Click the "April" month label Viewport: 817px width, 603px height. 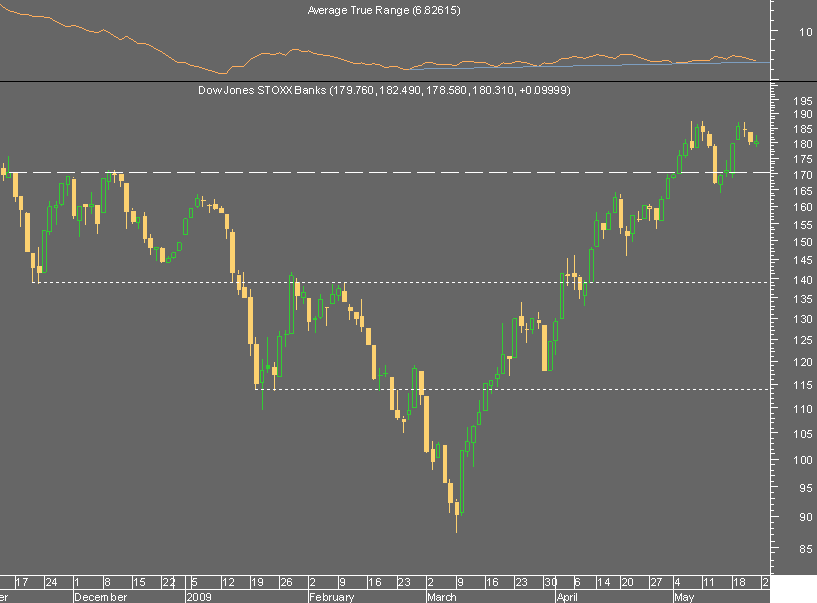pos(567,597)
